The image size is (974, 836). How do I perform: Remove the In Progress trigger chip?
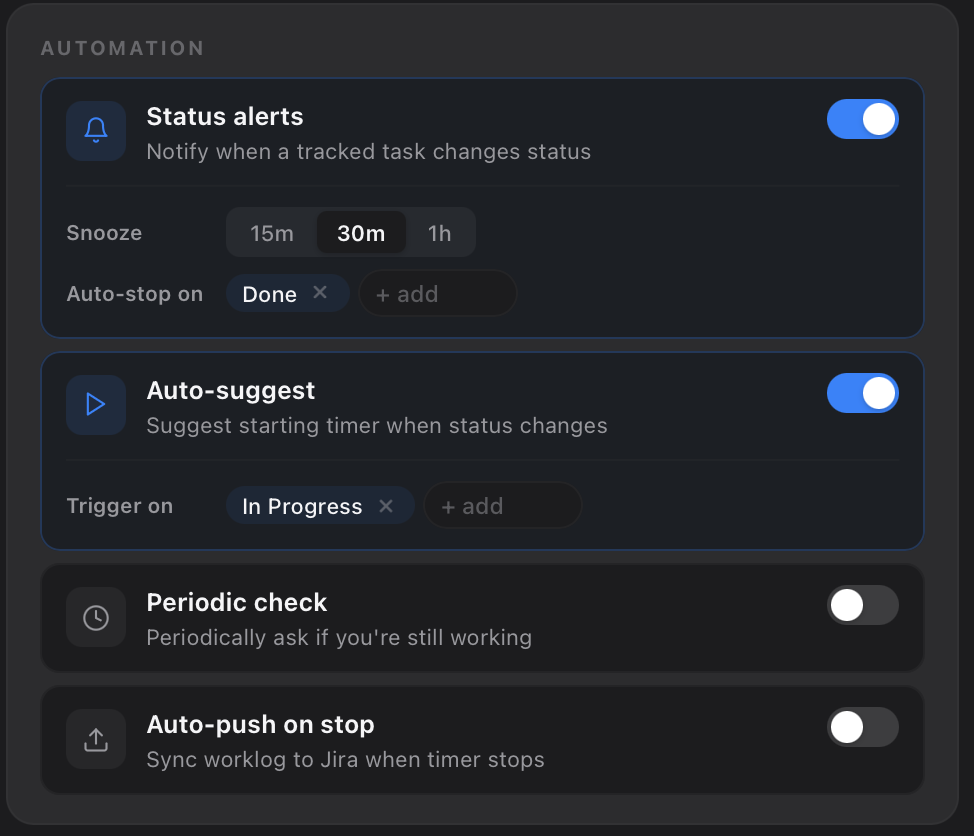point(386,506)
